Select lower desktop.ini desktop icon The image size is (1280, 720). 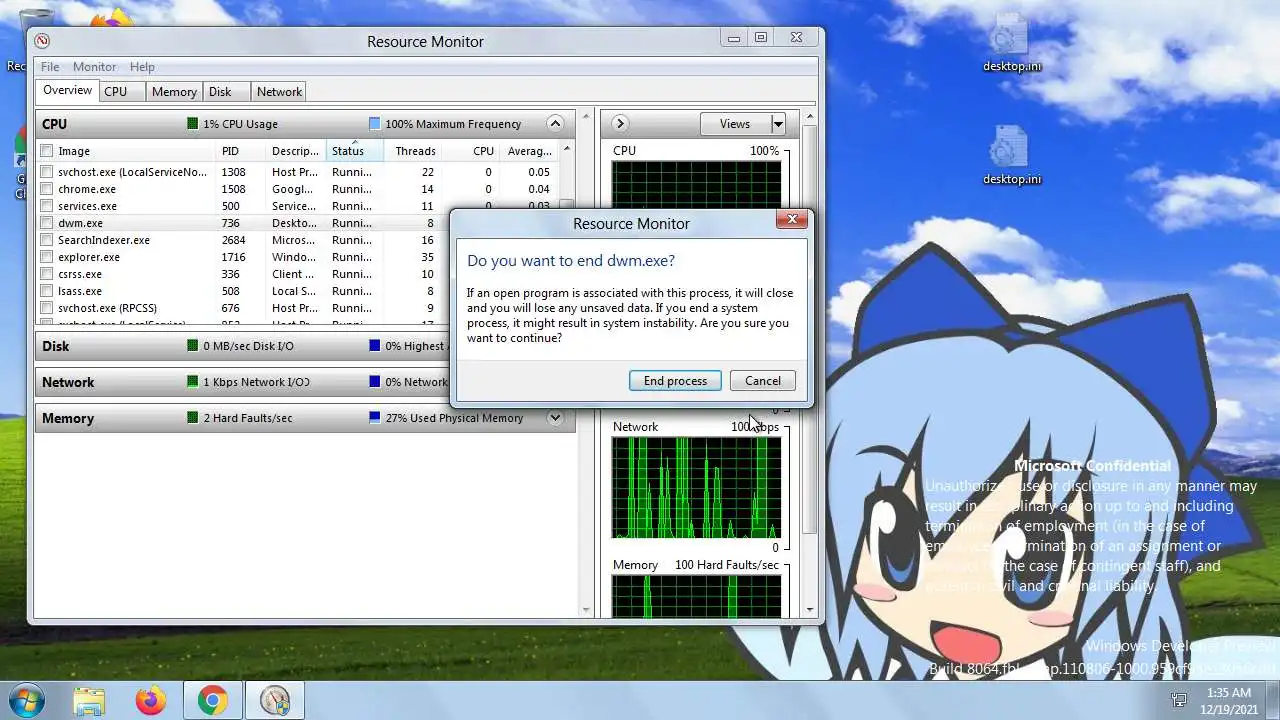[x=1011, y=156]
